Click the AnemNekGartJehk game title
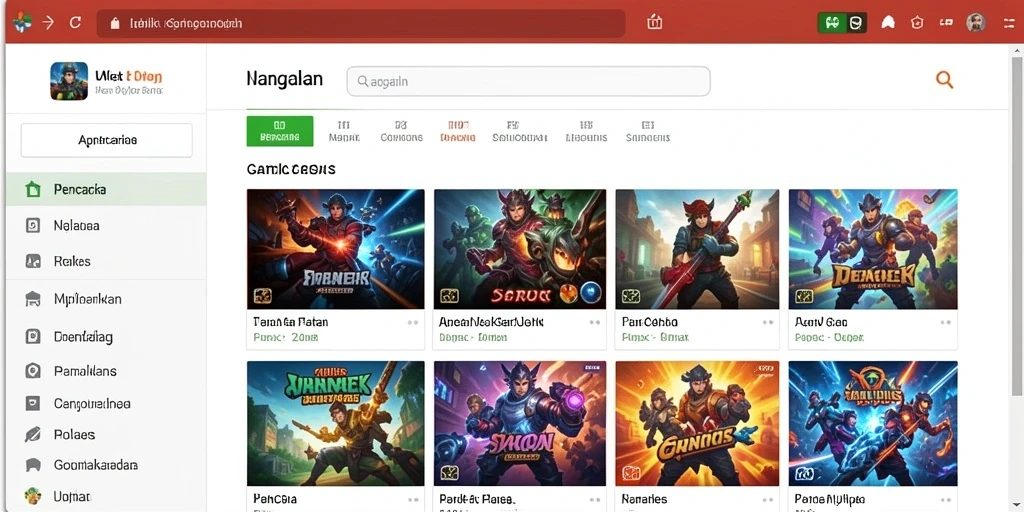Image resolution: width=1024 pixels, height=512 pixels. click(491, 322)
